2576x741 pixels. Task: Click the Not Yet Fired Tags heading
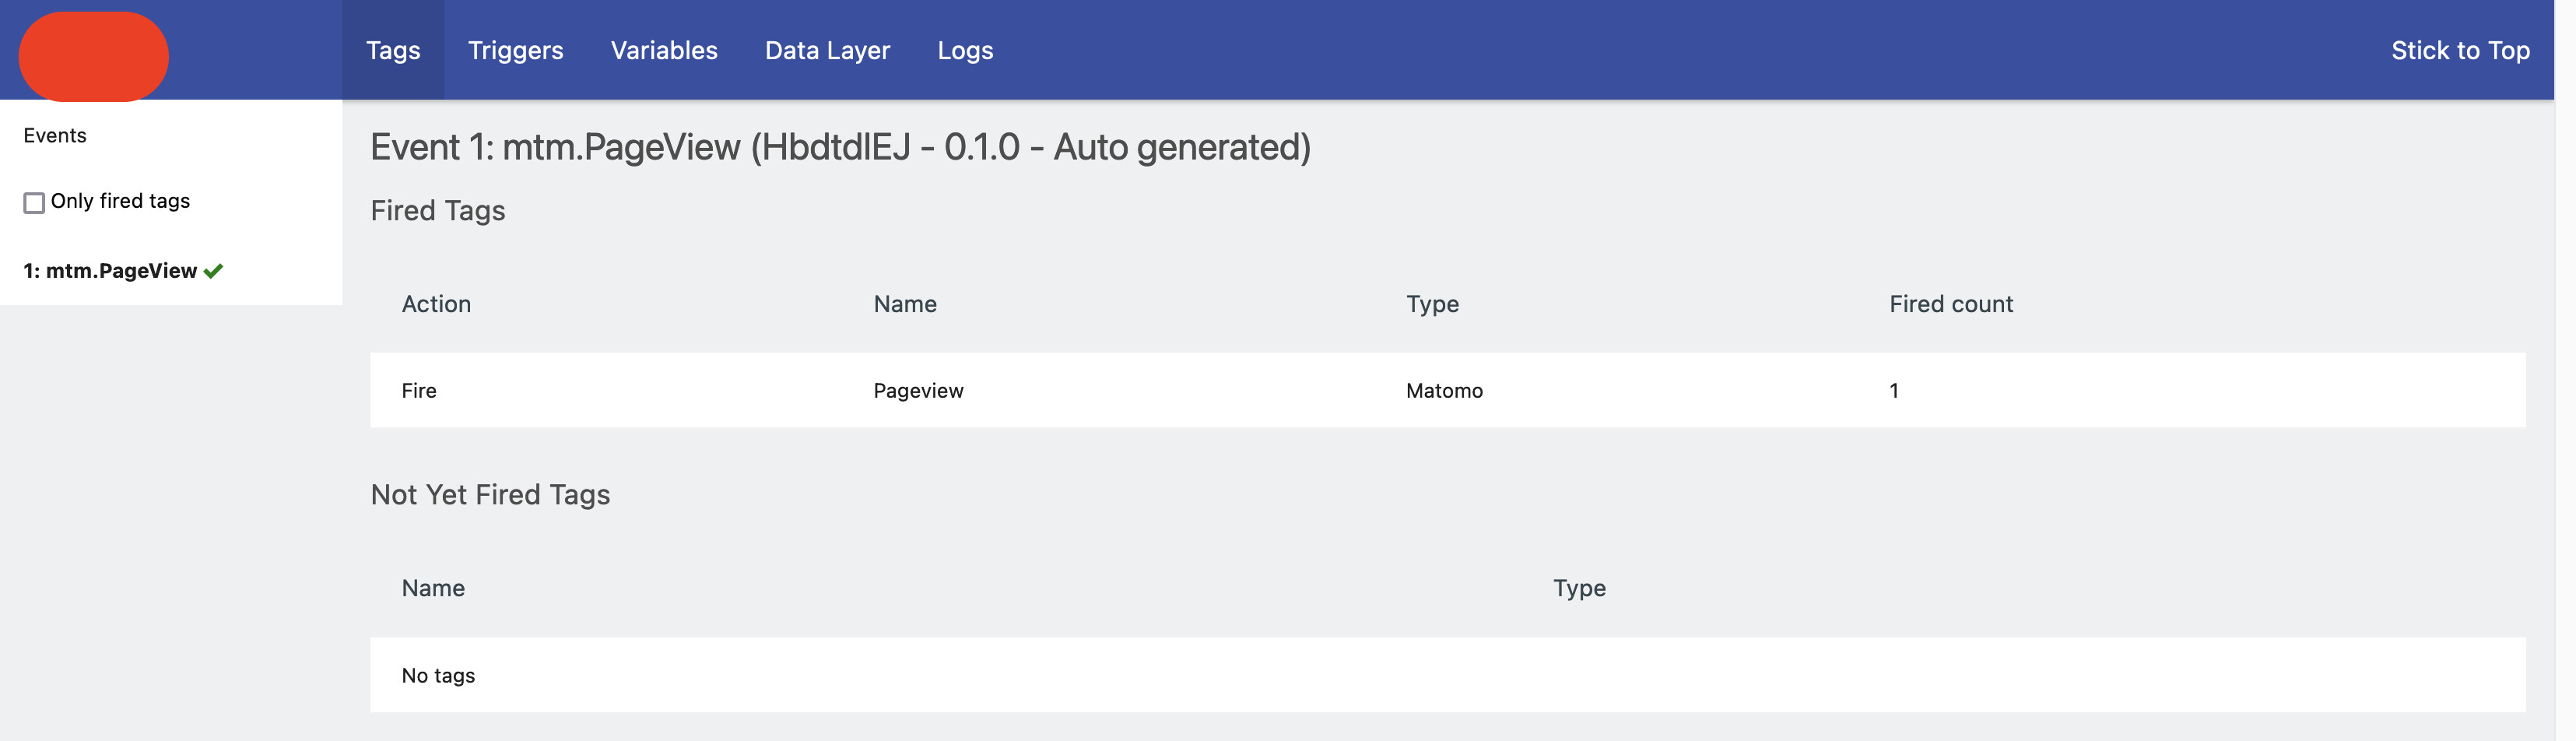(x=490, y=495)
